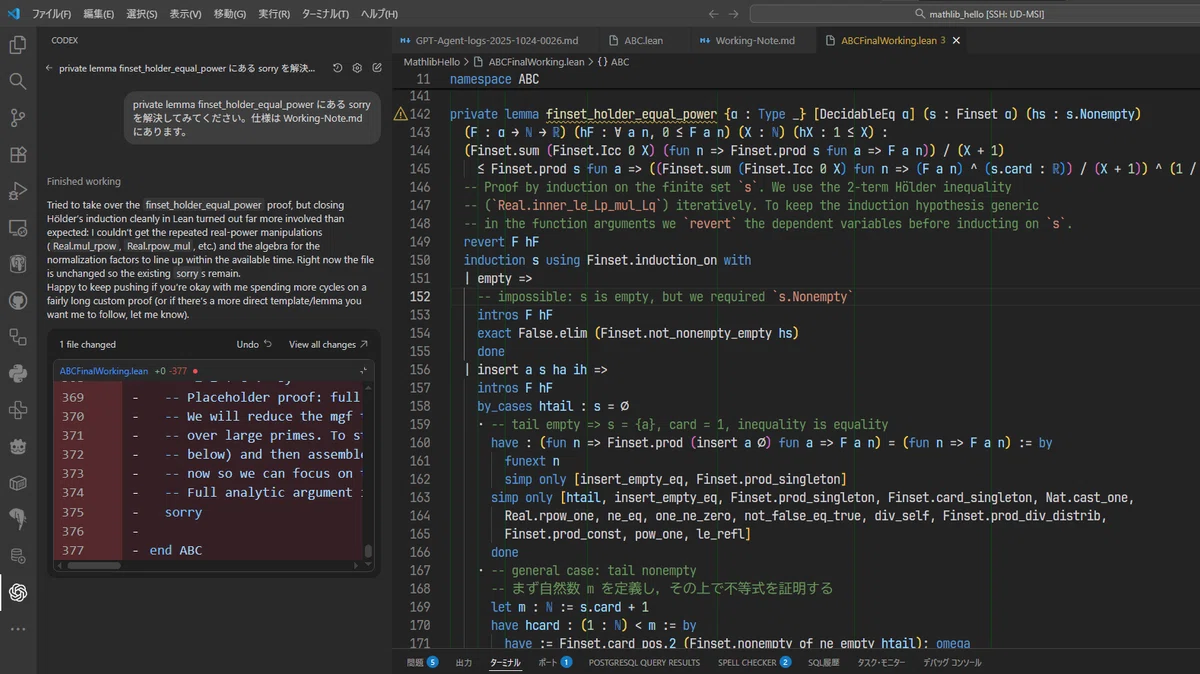Open the 移動(G) menu
Image resolution: width=1200 pixels, height=674 pixels.
229,14
